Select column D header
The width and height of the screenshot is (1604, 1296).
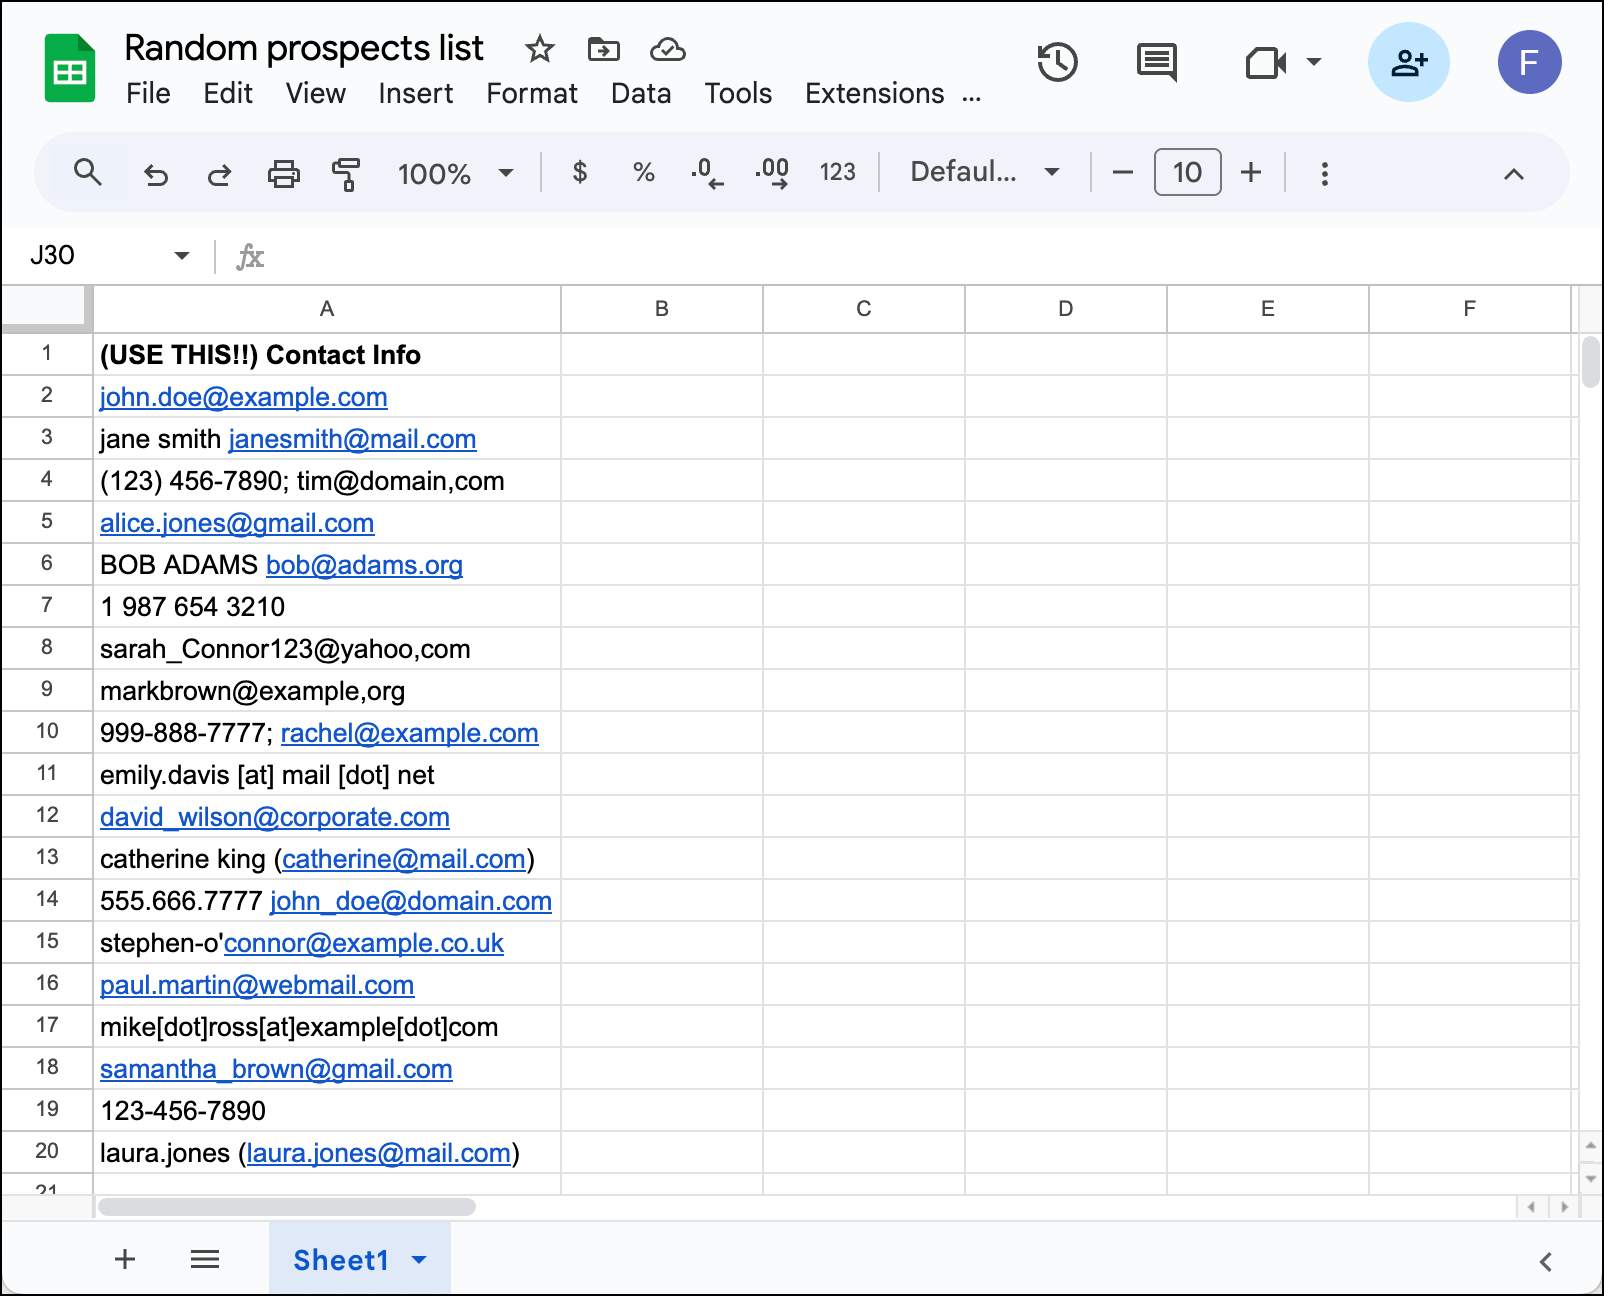(1066, 309)
